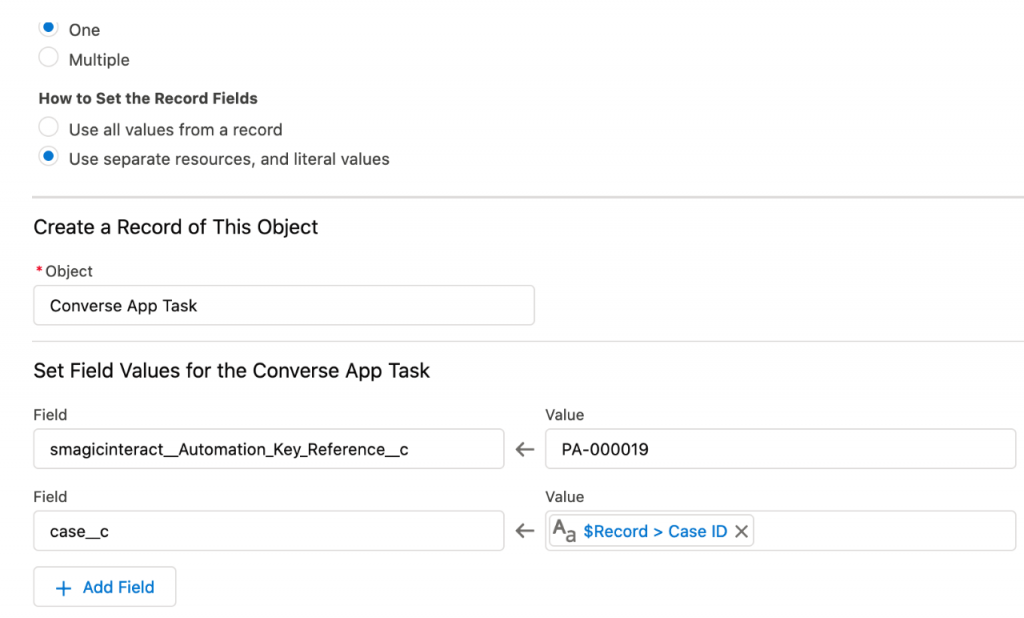Remove the $Record Case ID pill via X icon

741,531
